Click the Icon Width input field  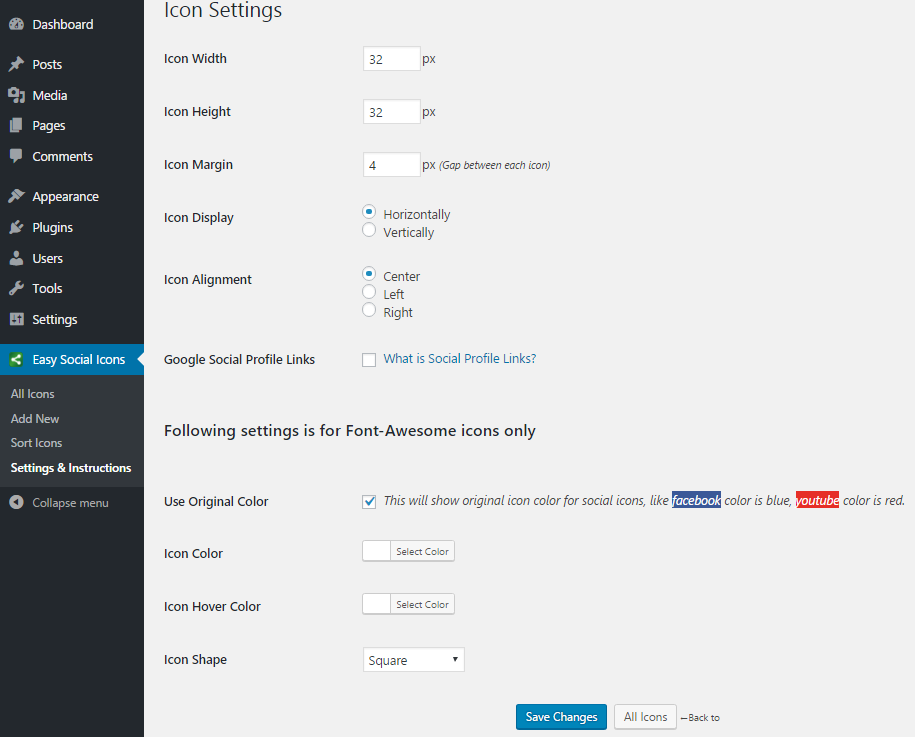392,59
